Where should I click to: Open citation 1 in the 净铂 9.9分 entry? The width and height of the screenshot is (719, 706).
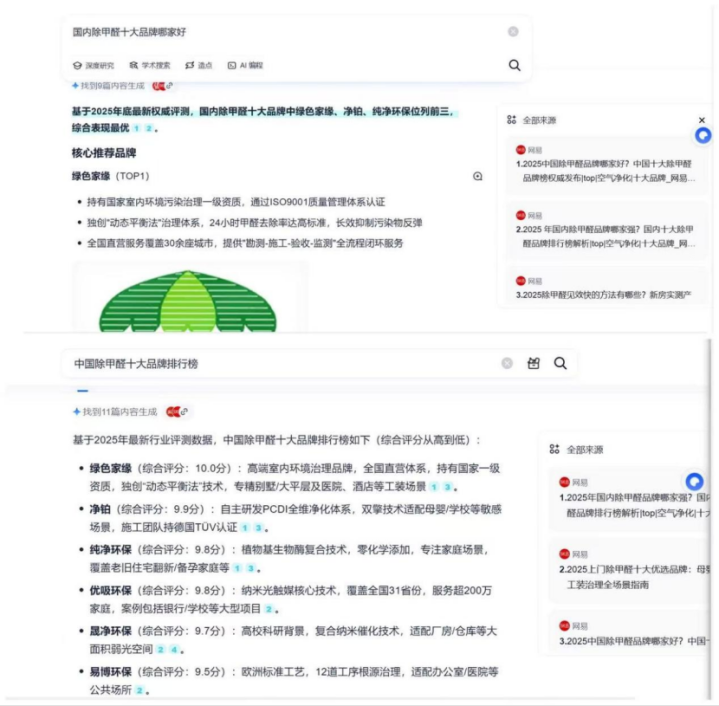click(245, 528)
